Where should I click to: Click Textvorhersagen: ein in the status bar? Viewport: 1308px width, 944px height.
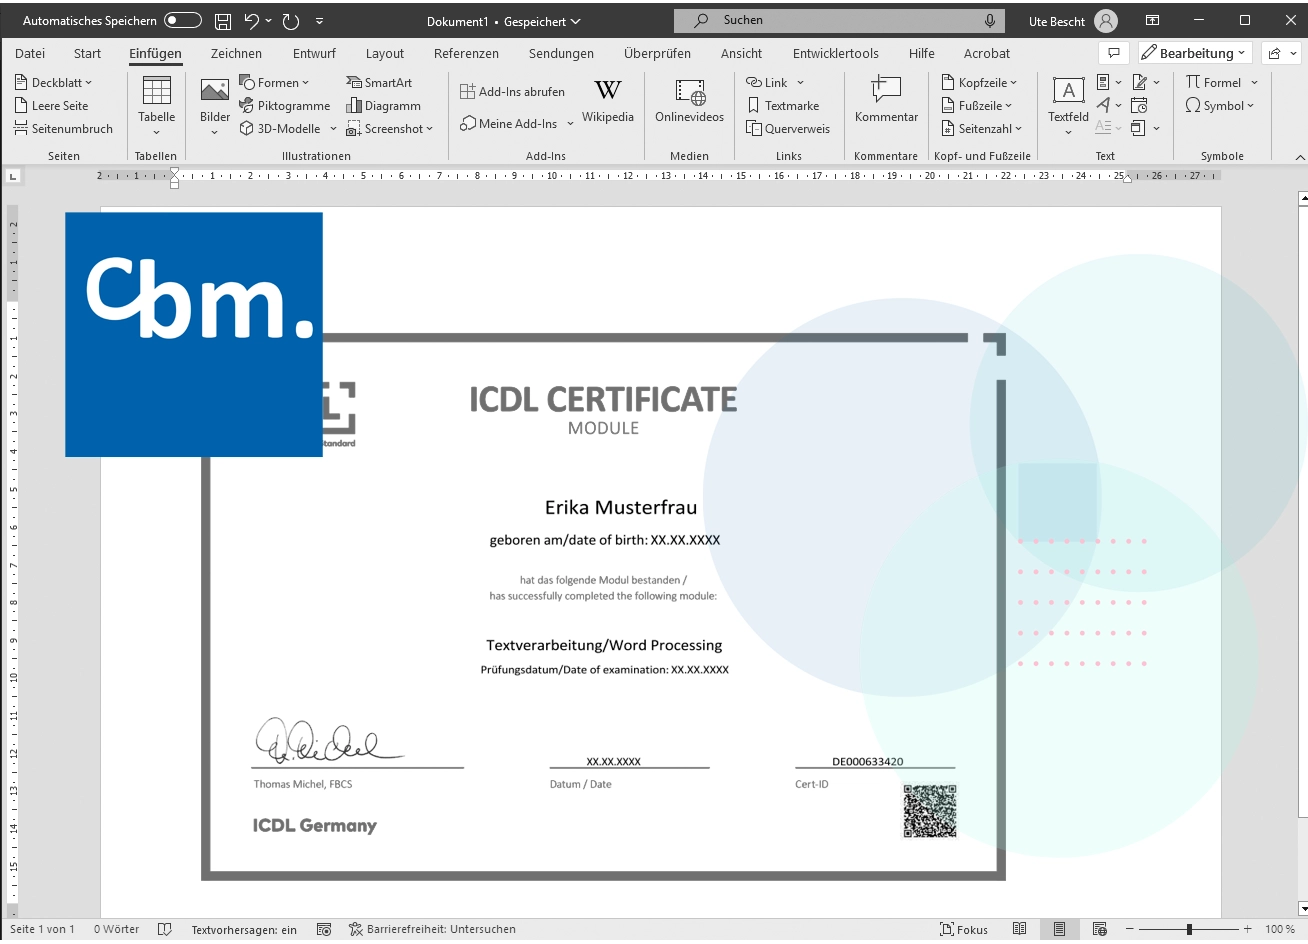[244, 929]
